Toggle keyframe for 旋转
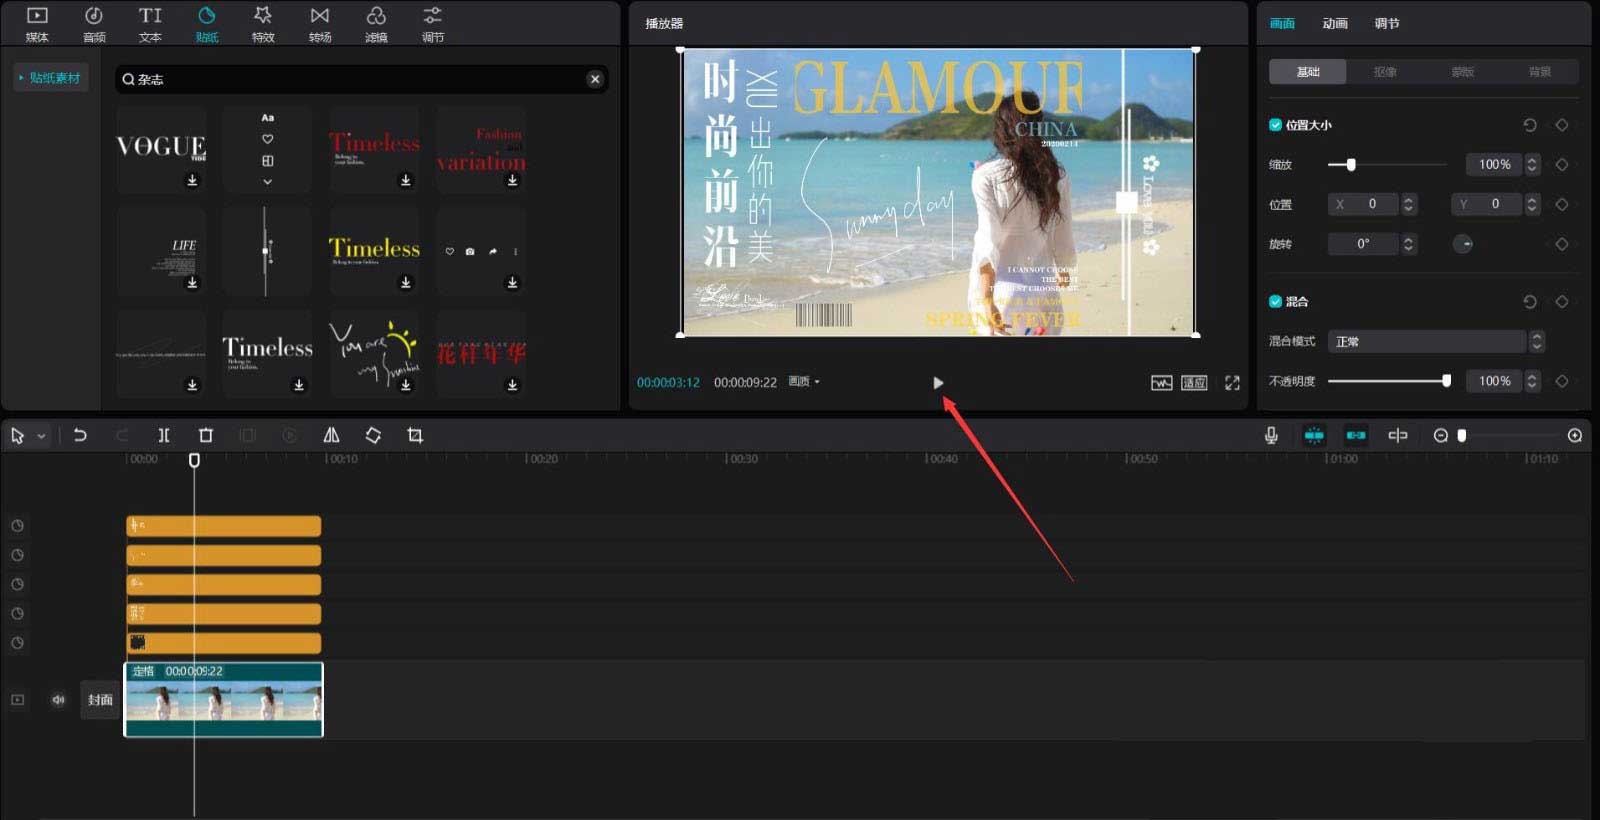The width and height of the screenshot is (1600, 820). coord(1562,244)
